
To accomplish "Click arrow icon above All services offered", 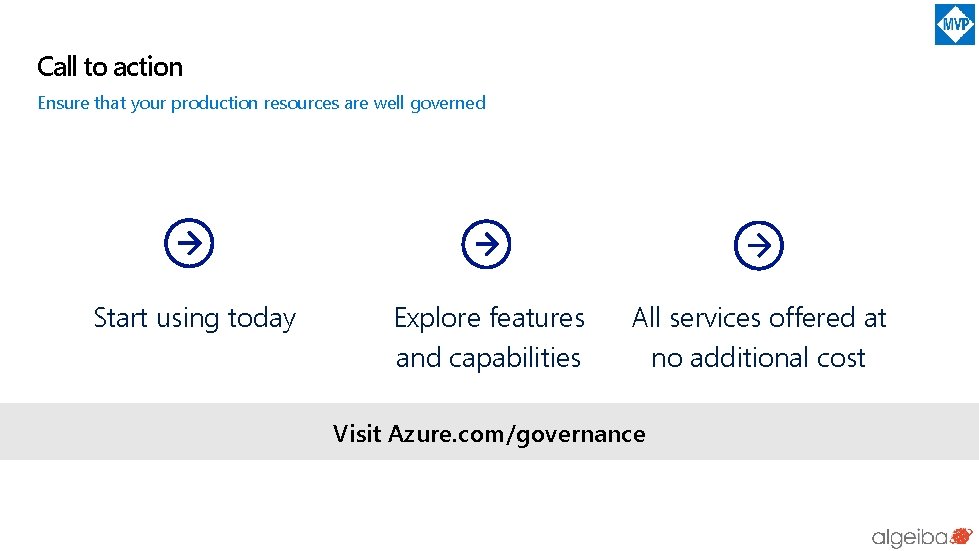I will [758, 245].
